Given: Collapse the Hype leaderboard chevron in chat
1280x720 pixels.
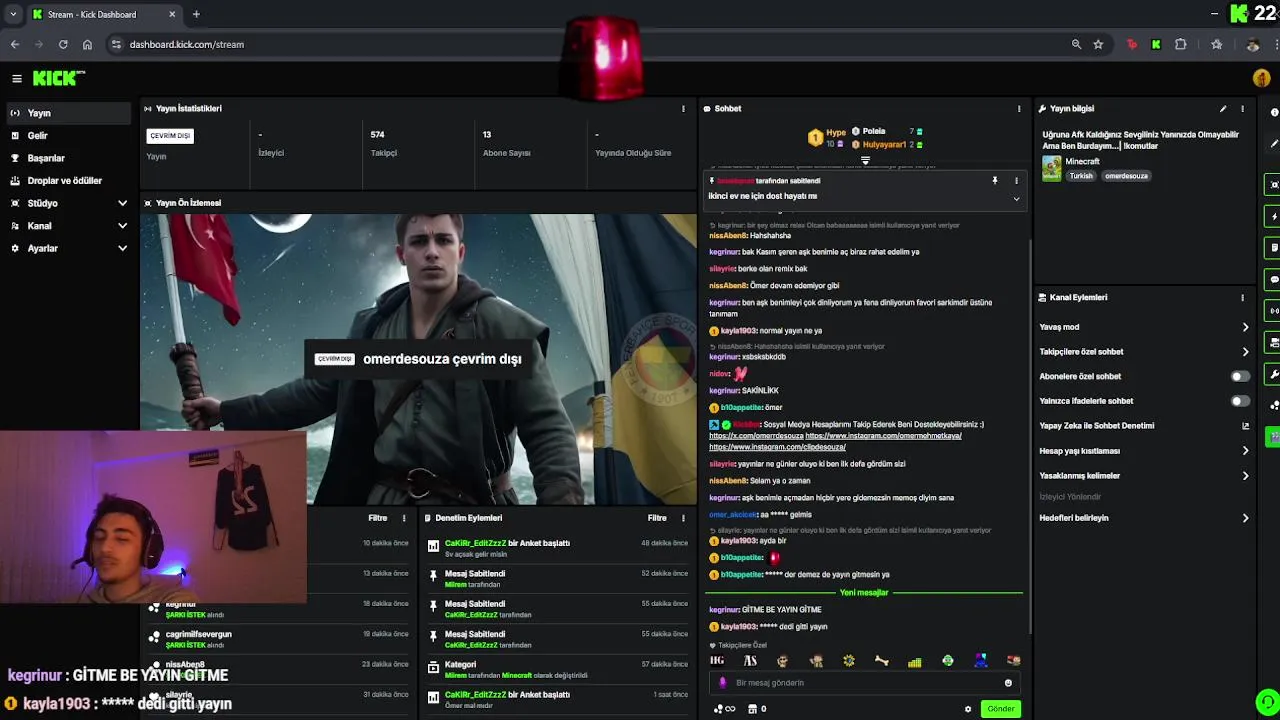Looking at the screenshot, I should [x=865, y=160].
